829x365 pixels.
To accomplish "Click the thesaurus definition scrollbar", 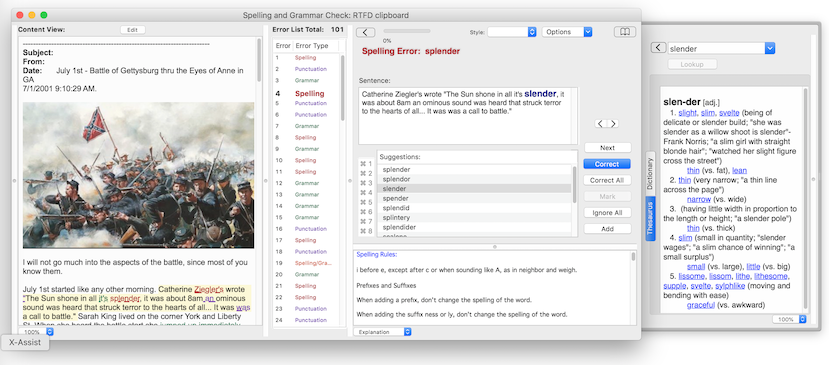I will point(805,198).
